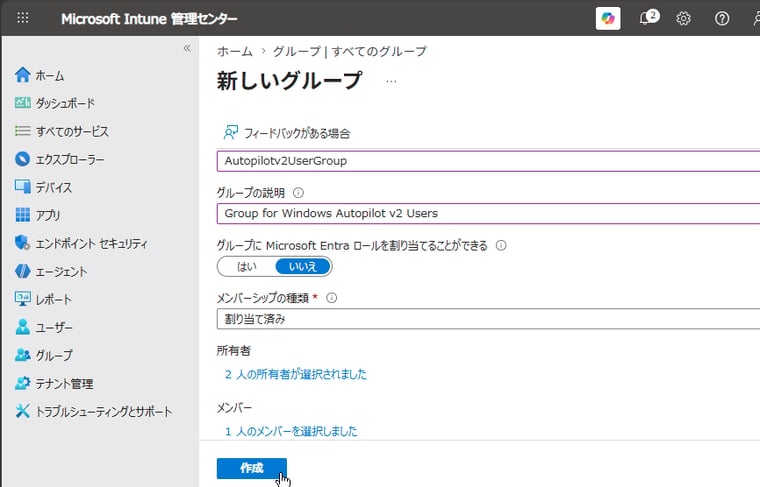Click the Agents icon in sidebar
The image size is (760, 487).
point(22,271)
